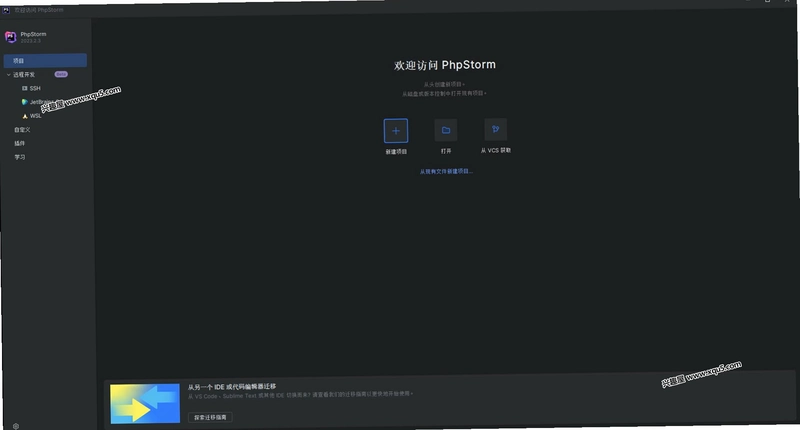Switch to the 插件 tab

tap(20, 143)
